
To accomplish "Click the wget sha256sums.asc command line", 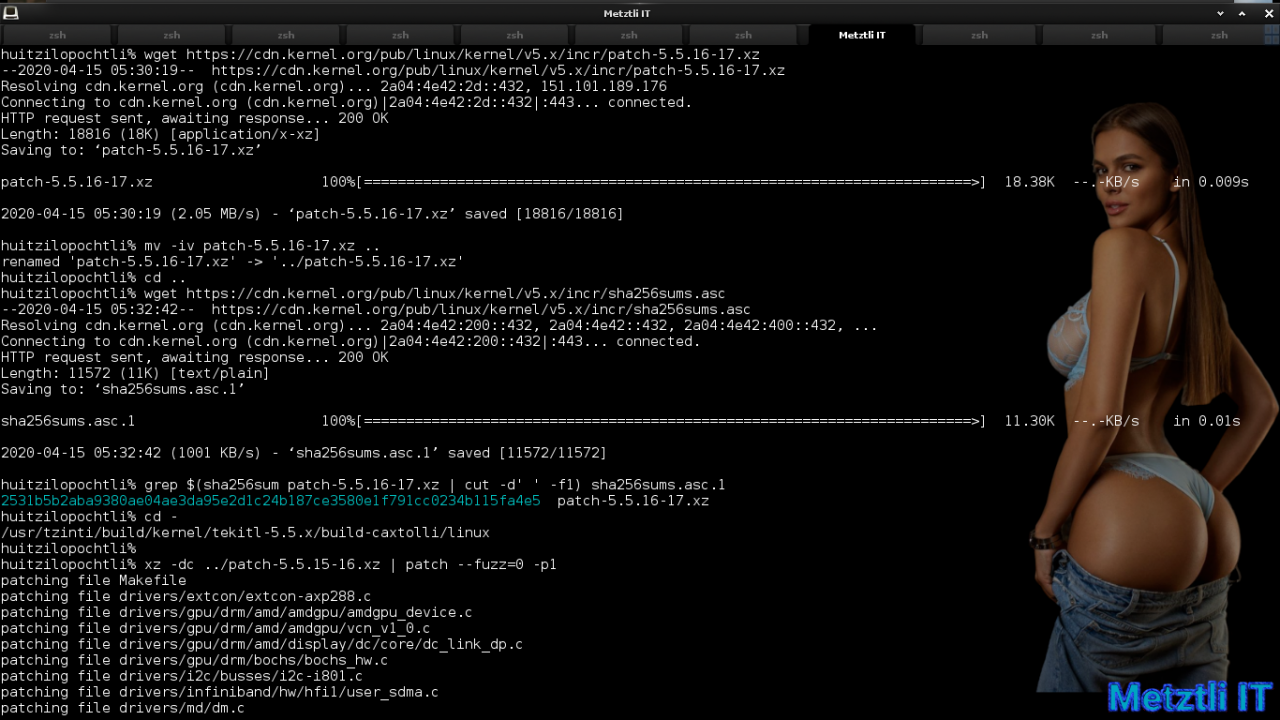I will (x=363, y=294).
